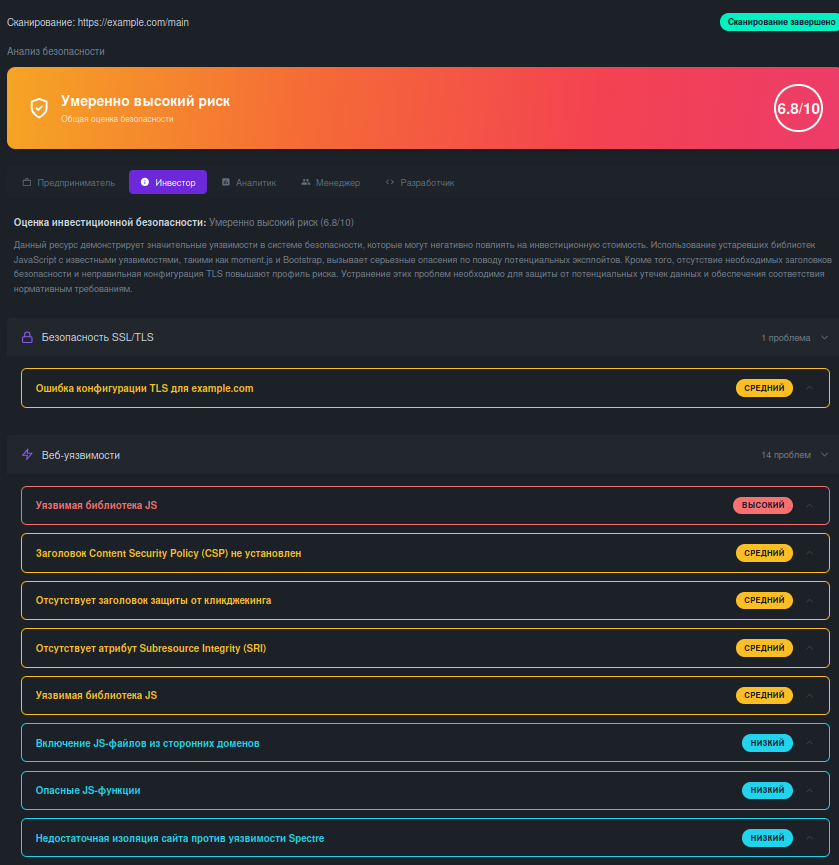Click the padlock icon of Безопасность SSL/TLS section
Screen dimensions: 839x865
tap(25, 337)
